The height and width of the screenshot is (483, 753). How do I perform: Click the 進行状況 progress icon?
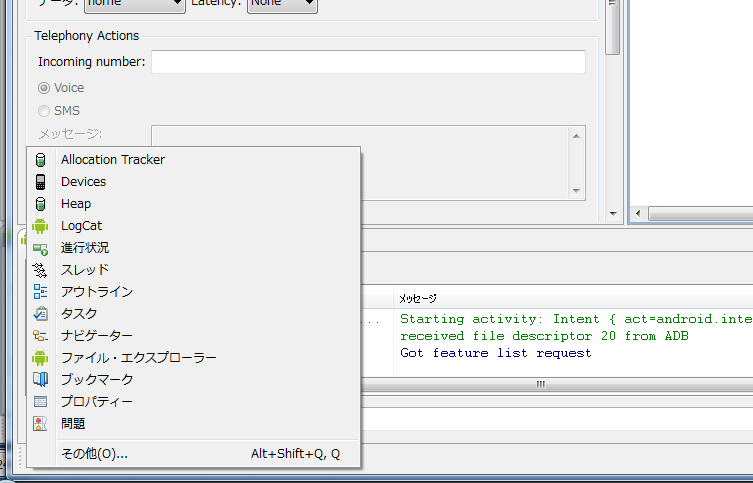40,248
